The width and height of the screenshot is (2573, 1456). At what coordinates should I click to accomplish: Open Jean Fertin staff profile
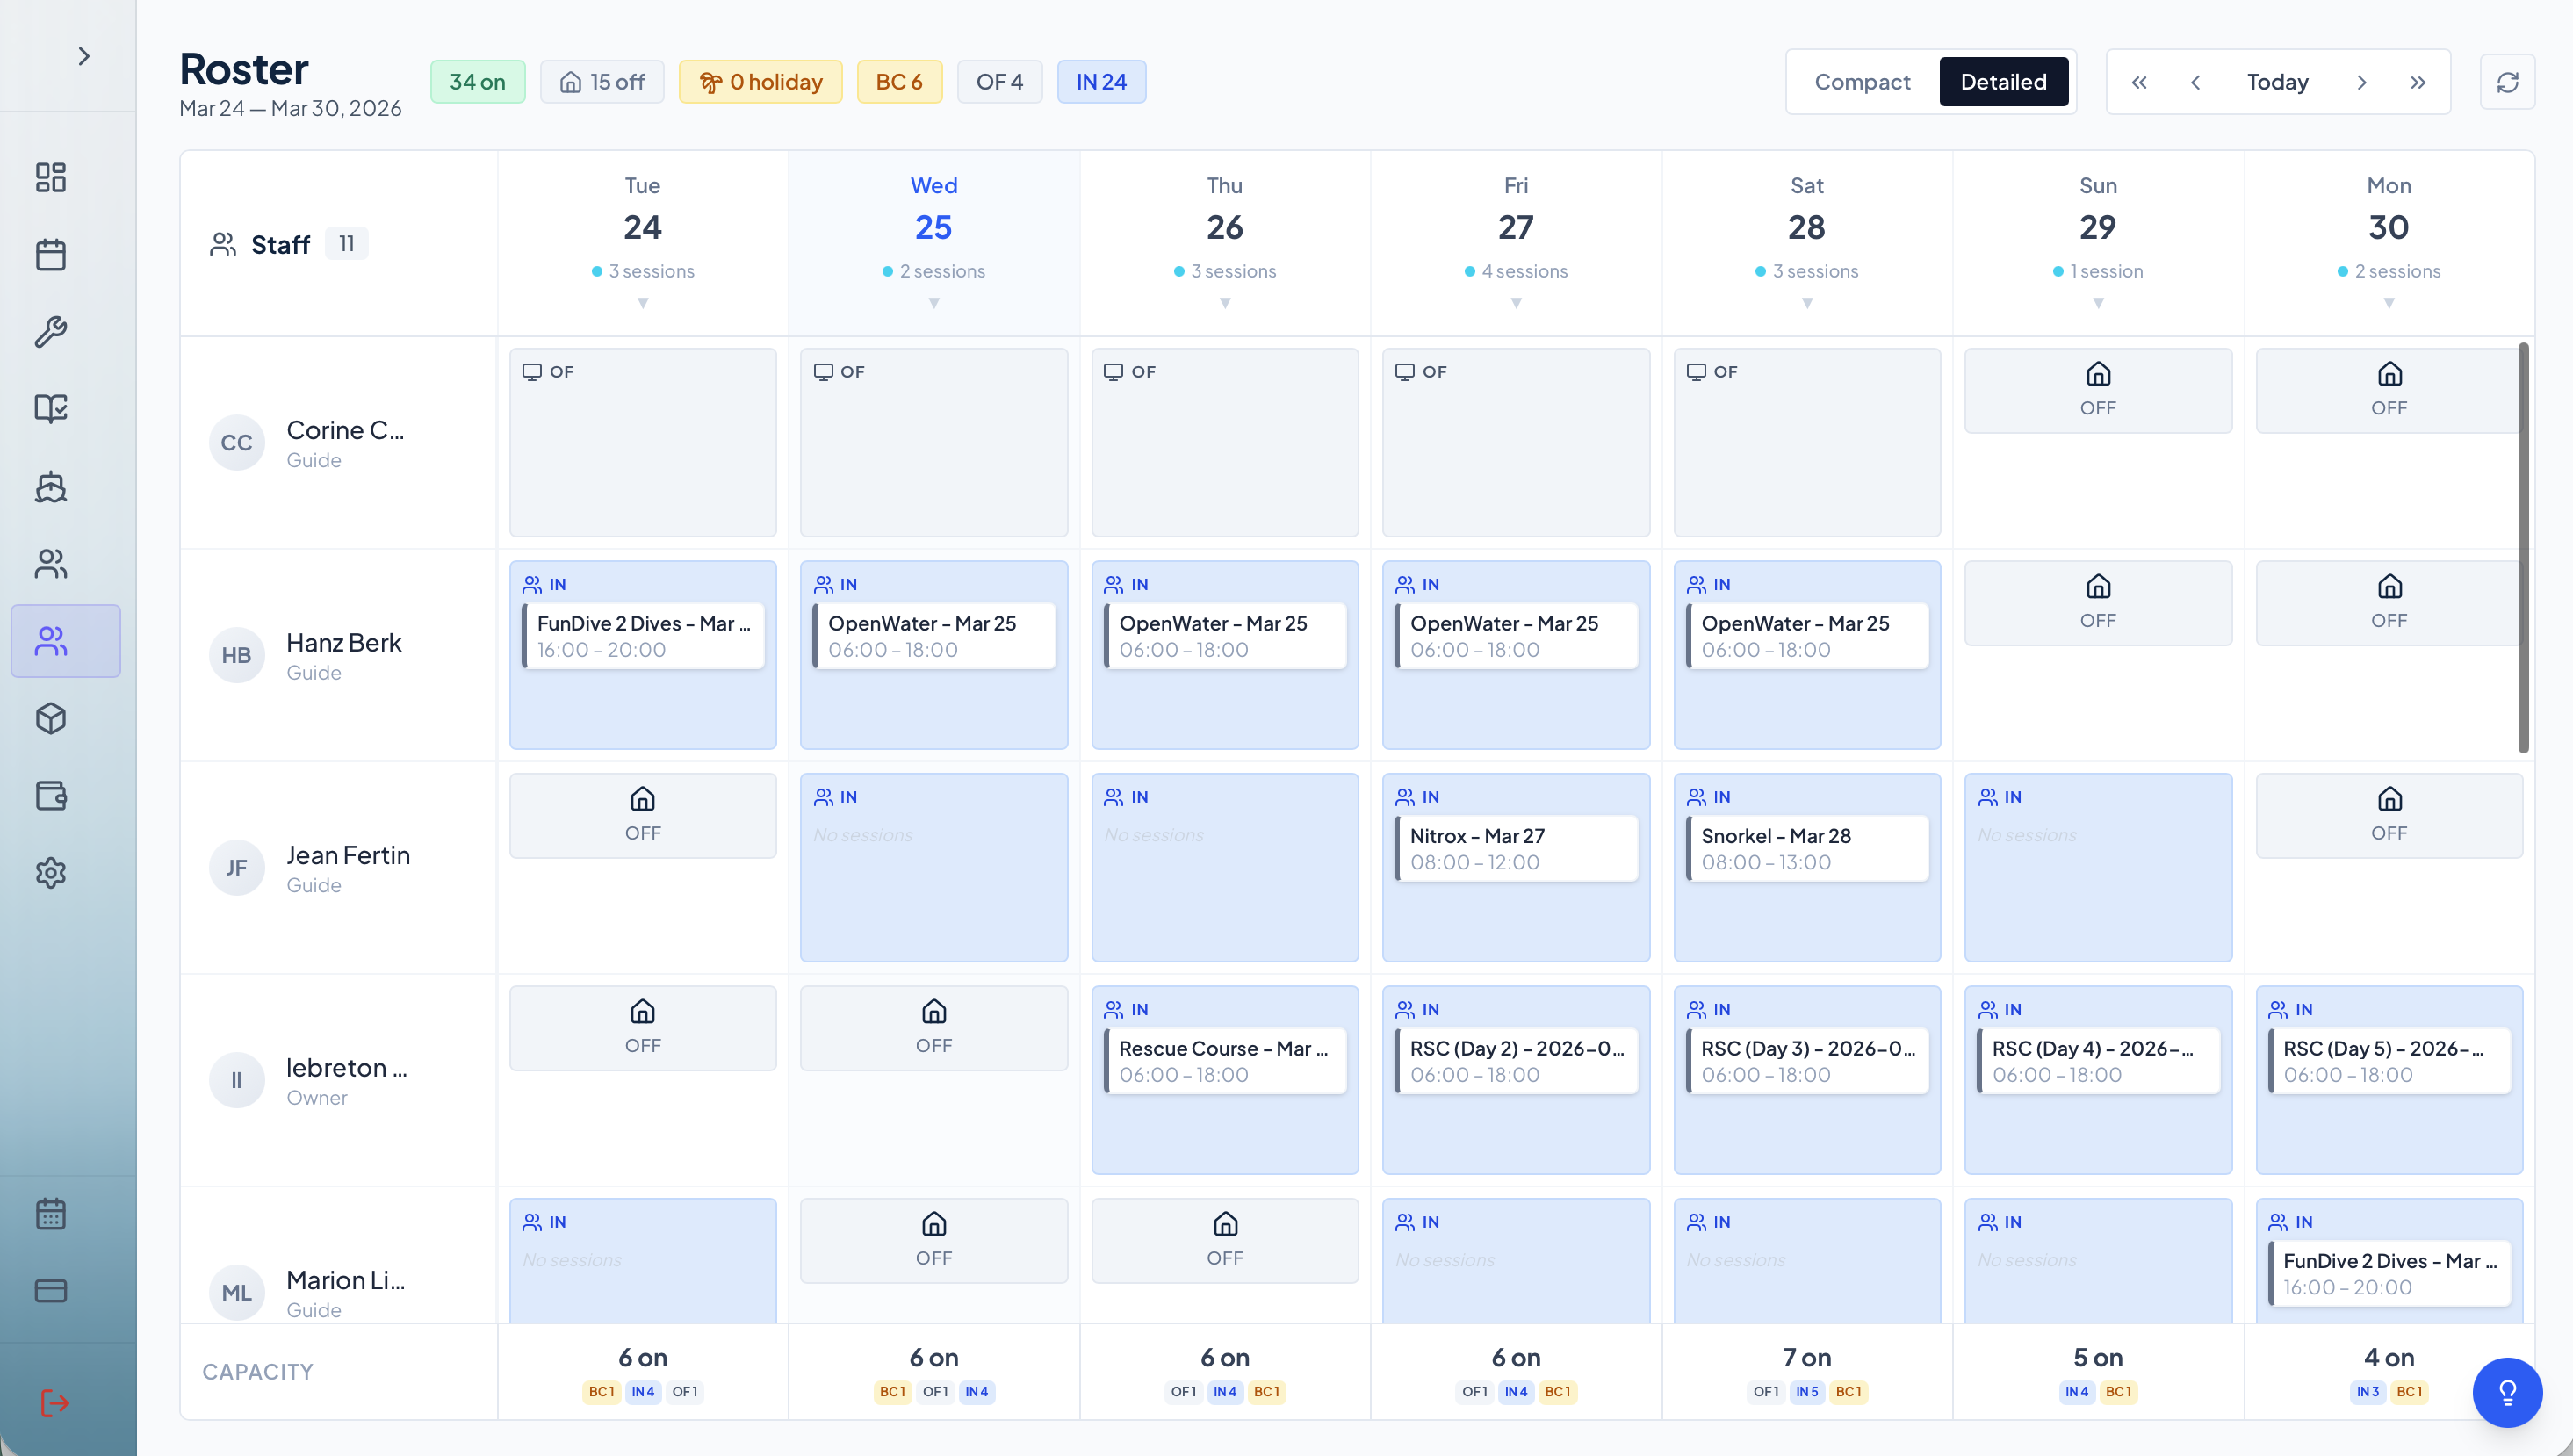[338, 868]
